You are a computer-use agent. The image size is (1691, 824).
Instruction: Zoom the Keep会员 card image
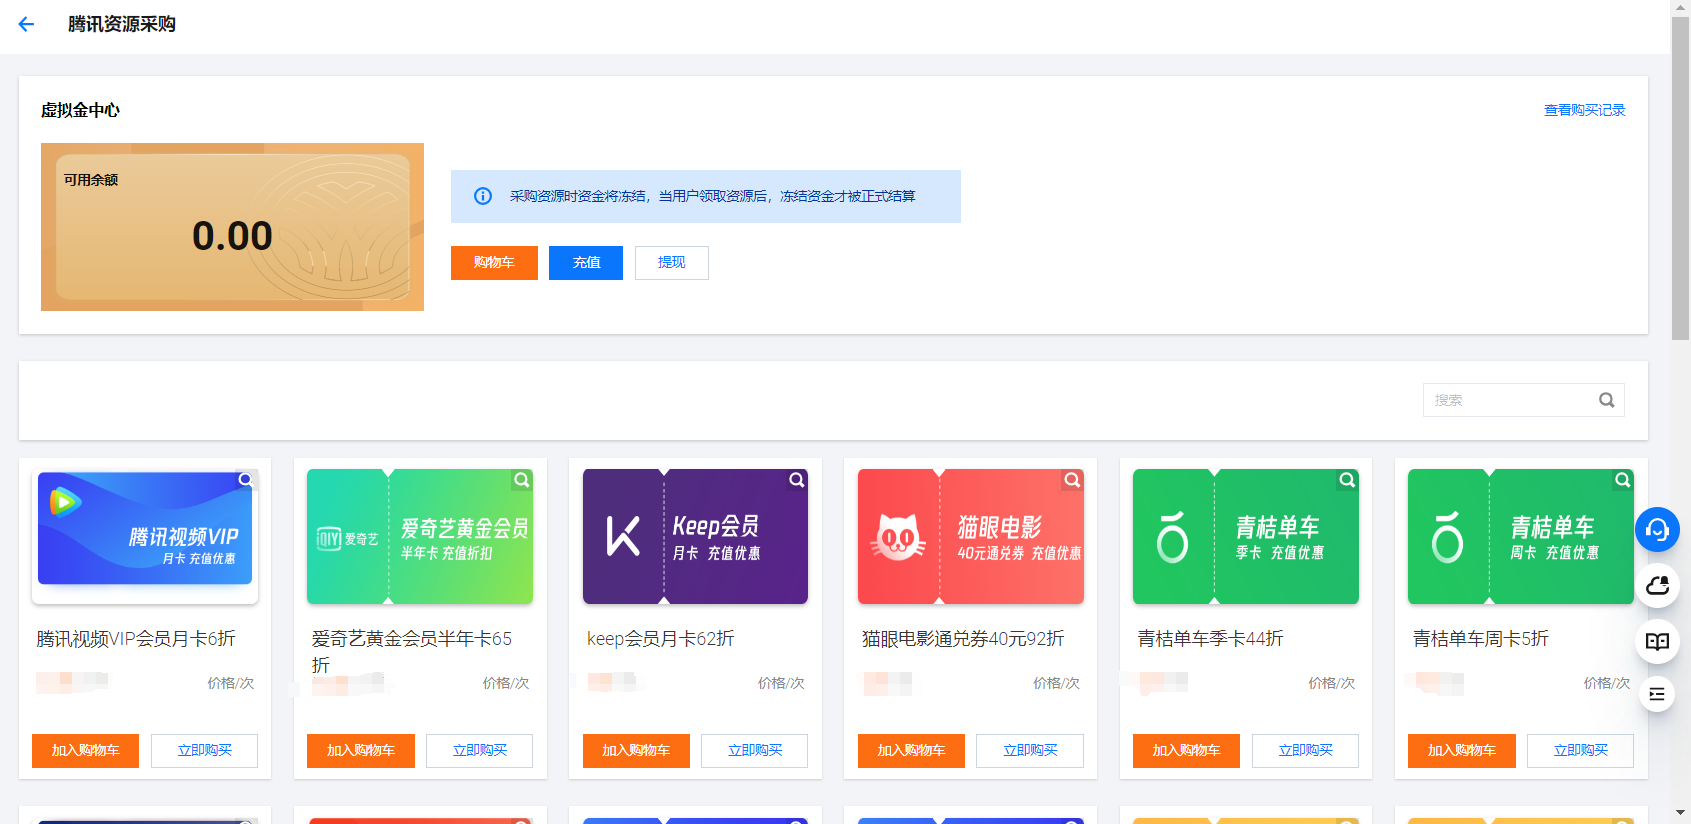pyautogui.click(x=796, y=480)
